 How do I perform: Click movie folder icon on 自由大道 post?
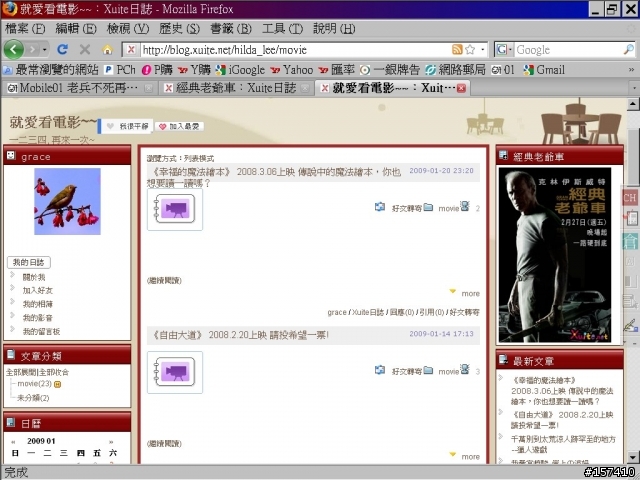click(428, 370)
